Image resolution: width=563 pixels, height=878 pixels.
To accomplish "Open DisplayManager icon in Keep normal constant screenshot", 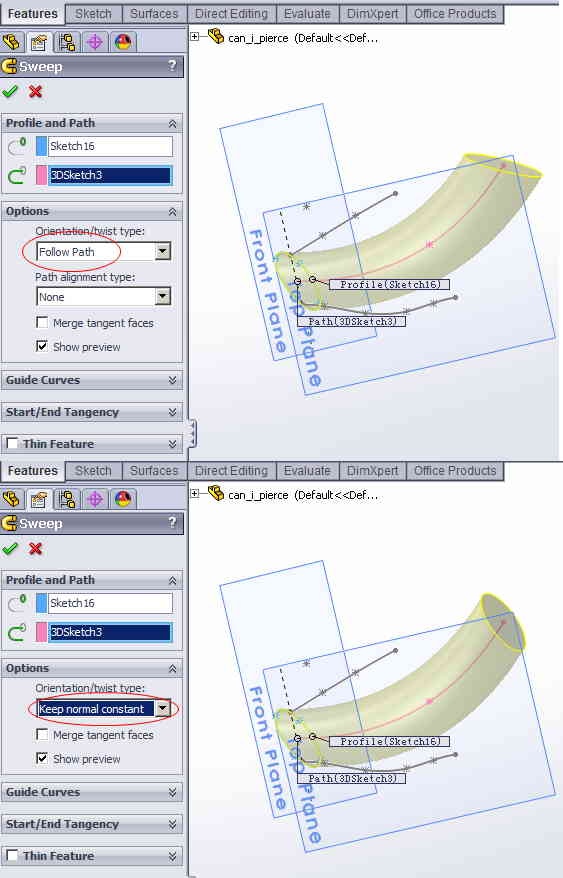I will point(122,499).
